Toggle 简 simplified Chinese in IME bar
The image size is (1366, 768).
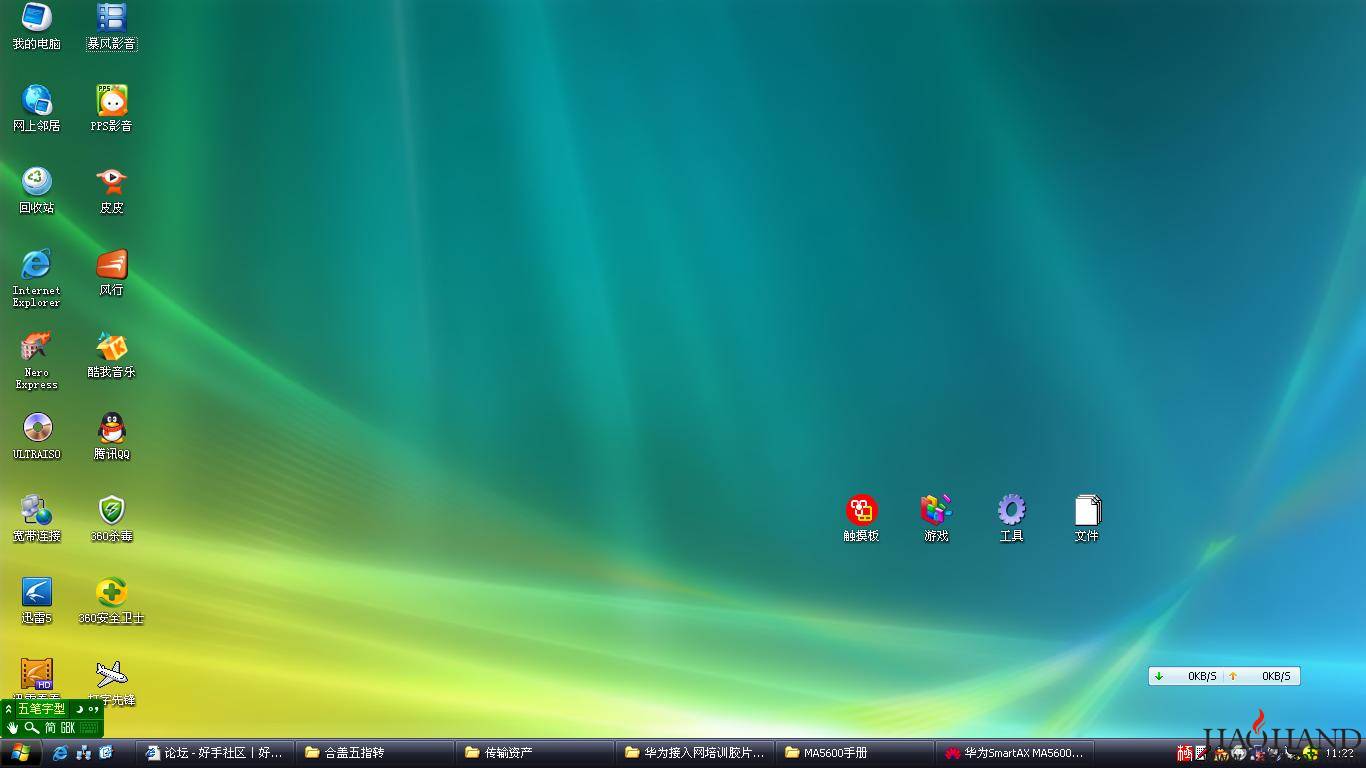click(50, 728)
